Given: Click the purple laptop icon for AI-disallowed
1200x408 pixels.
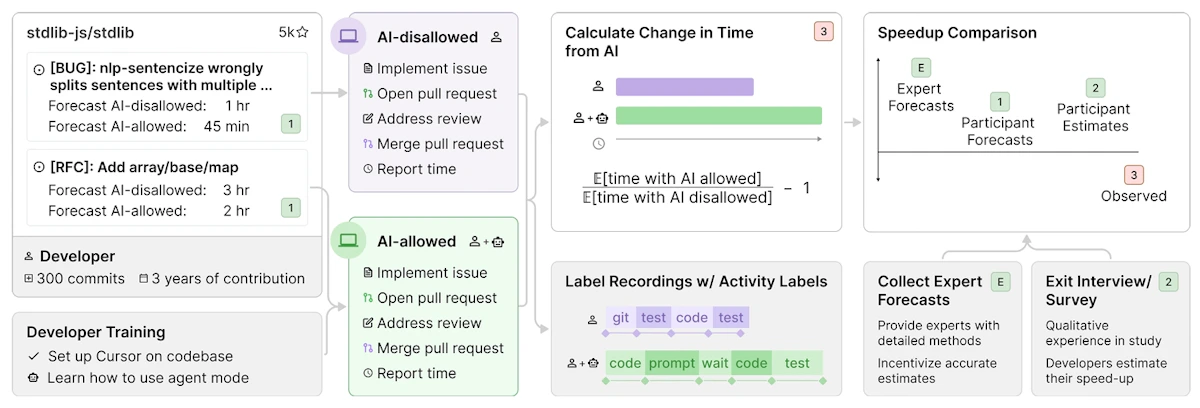Looking at the screenshot, I should pyautogui.click(x=348, y=36).
